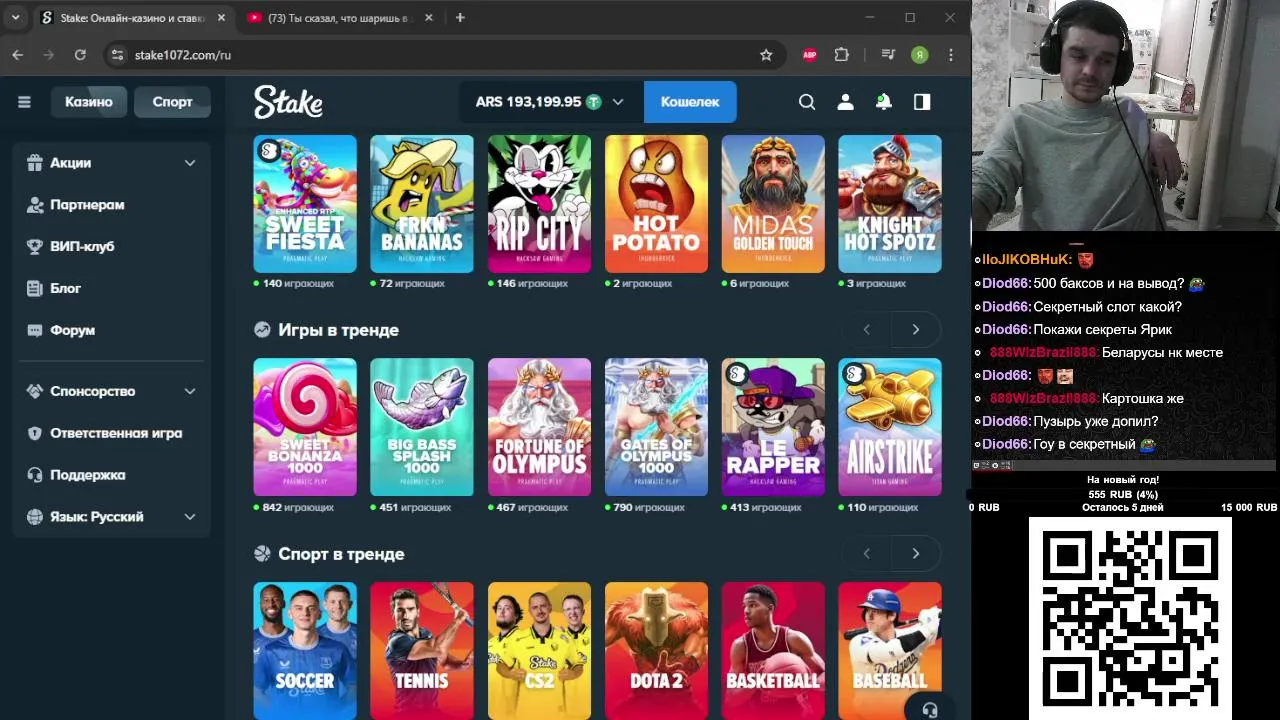Open the hamburger menu in Stake sidebar
This screenshot has height=720, width=1280.
click(24, 102)
